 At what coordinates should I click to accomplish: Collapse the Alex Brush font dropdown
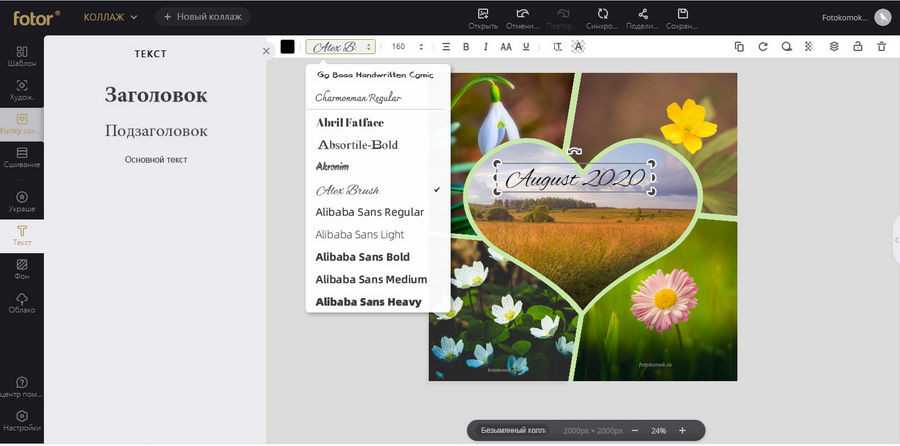(341, 47)
